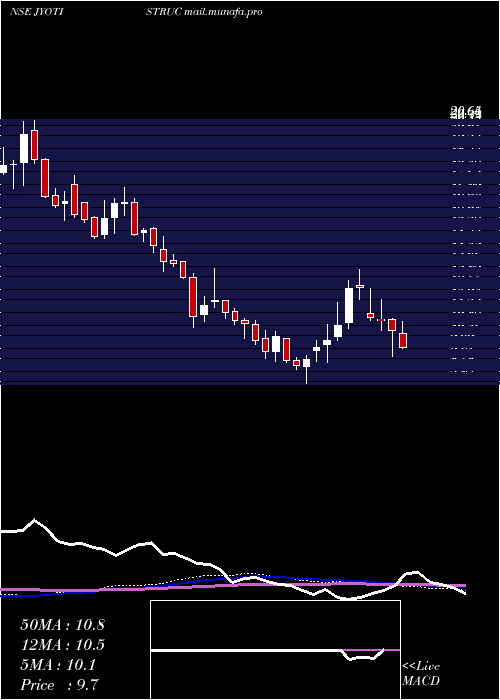This screenshot has width=500, height=700.
Task: Click the '<<Live MACD' label
Action: (x=421, y=673)
